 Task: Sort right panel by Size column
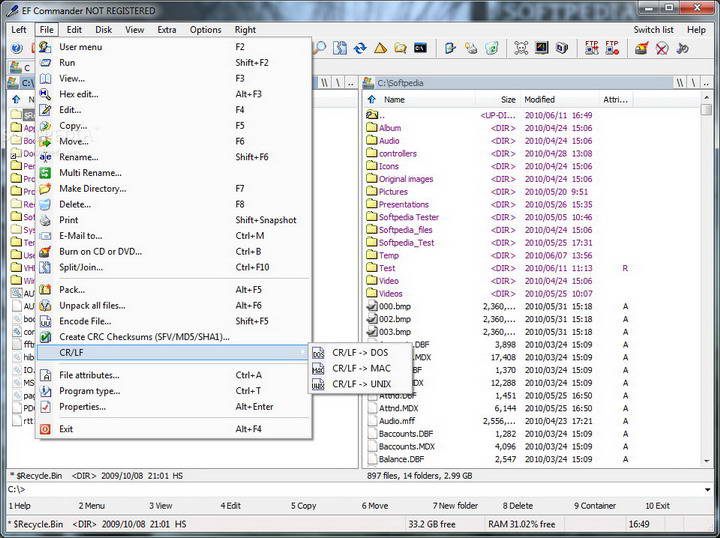coord(508,100)
